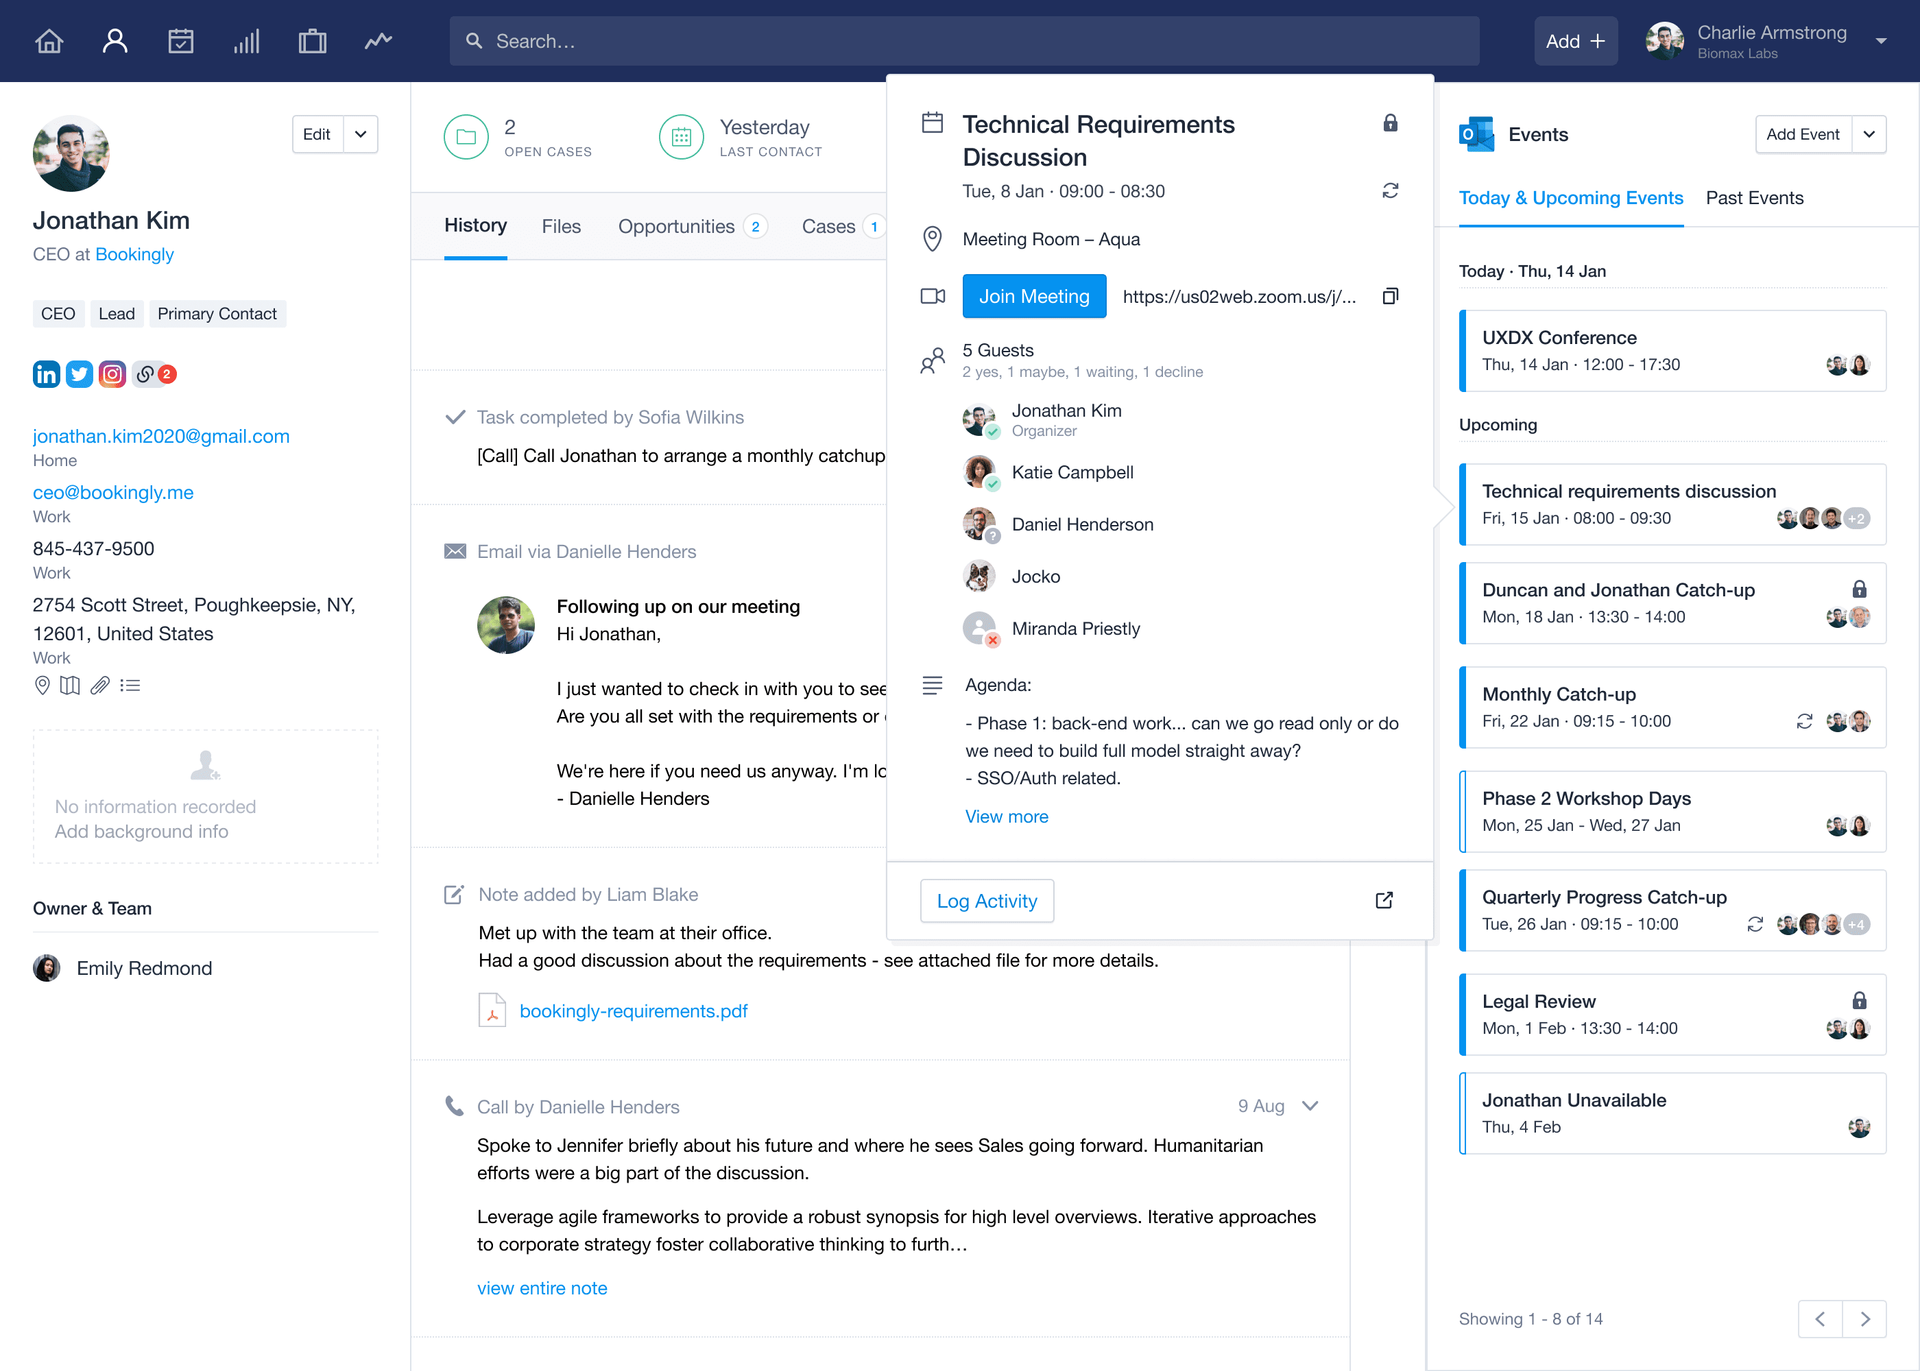Expand the Edit button dropdown arrow
Viewport: 1920px width, 1371px height.
[360, 134]
